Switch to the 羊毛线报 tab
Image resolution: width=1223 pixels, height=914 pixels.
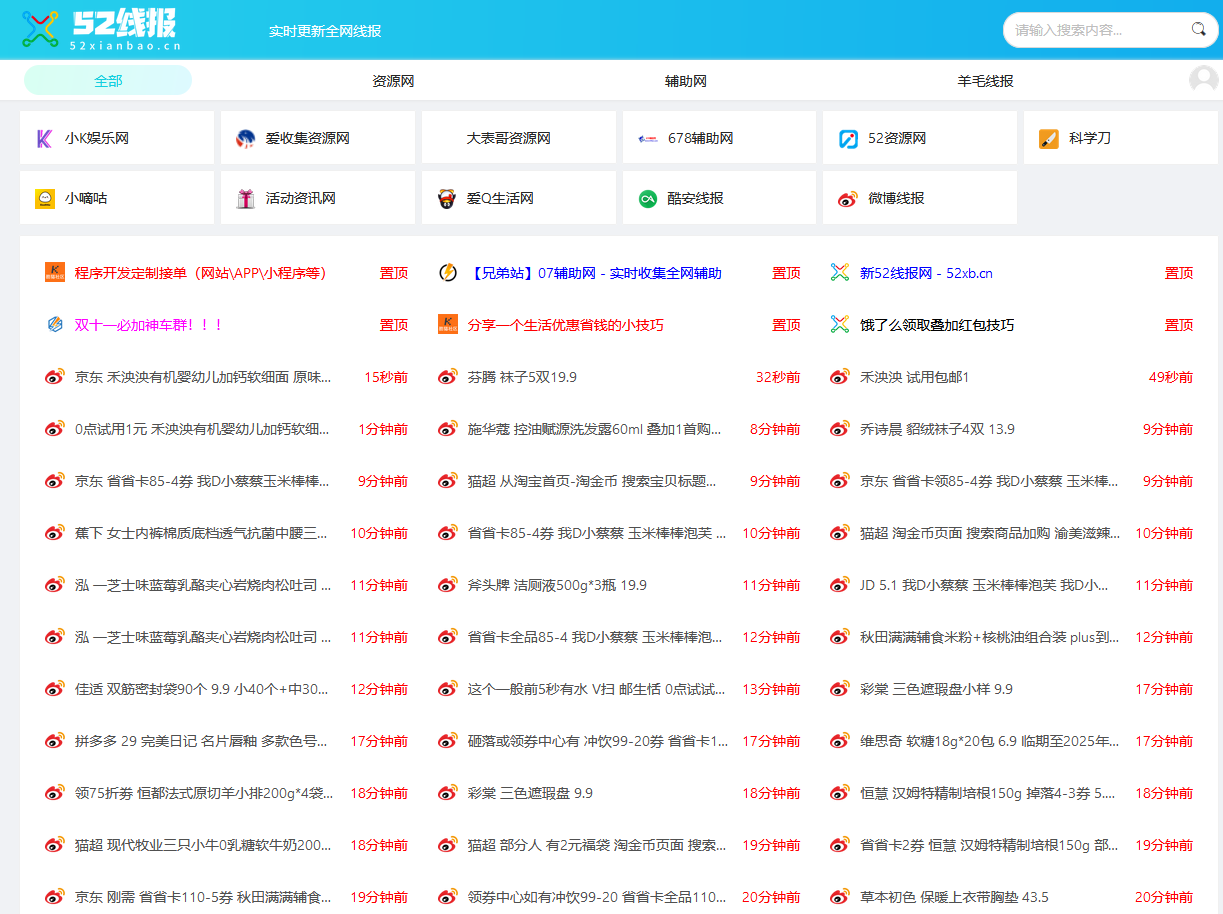tap(985, 81)
